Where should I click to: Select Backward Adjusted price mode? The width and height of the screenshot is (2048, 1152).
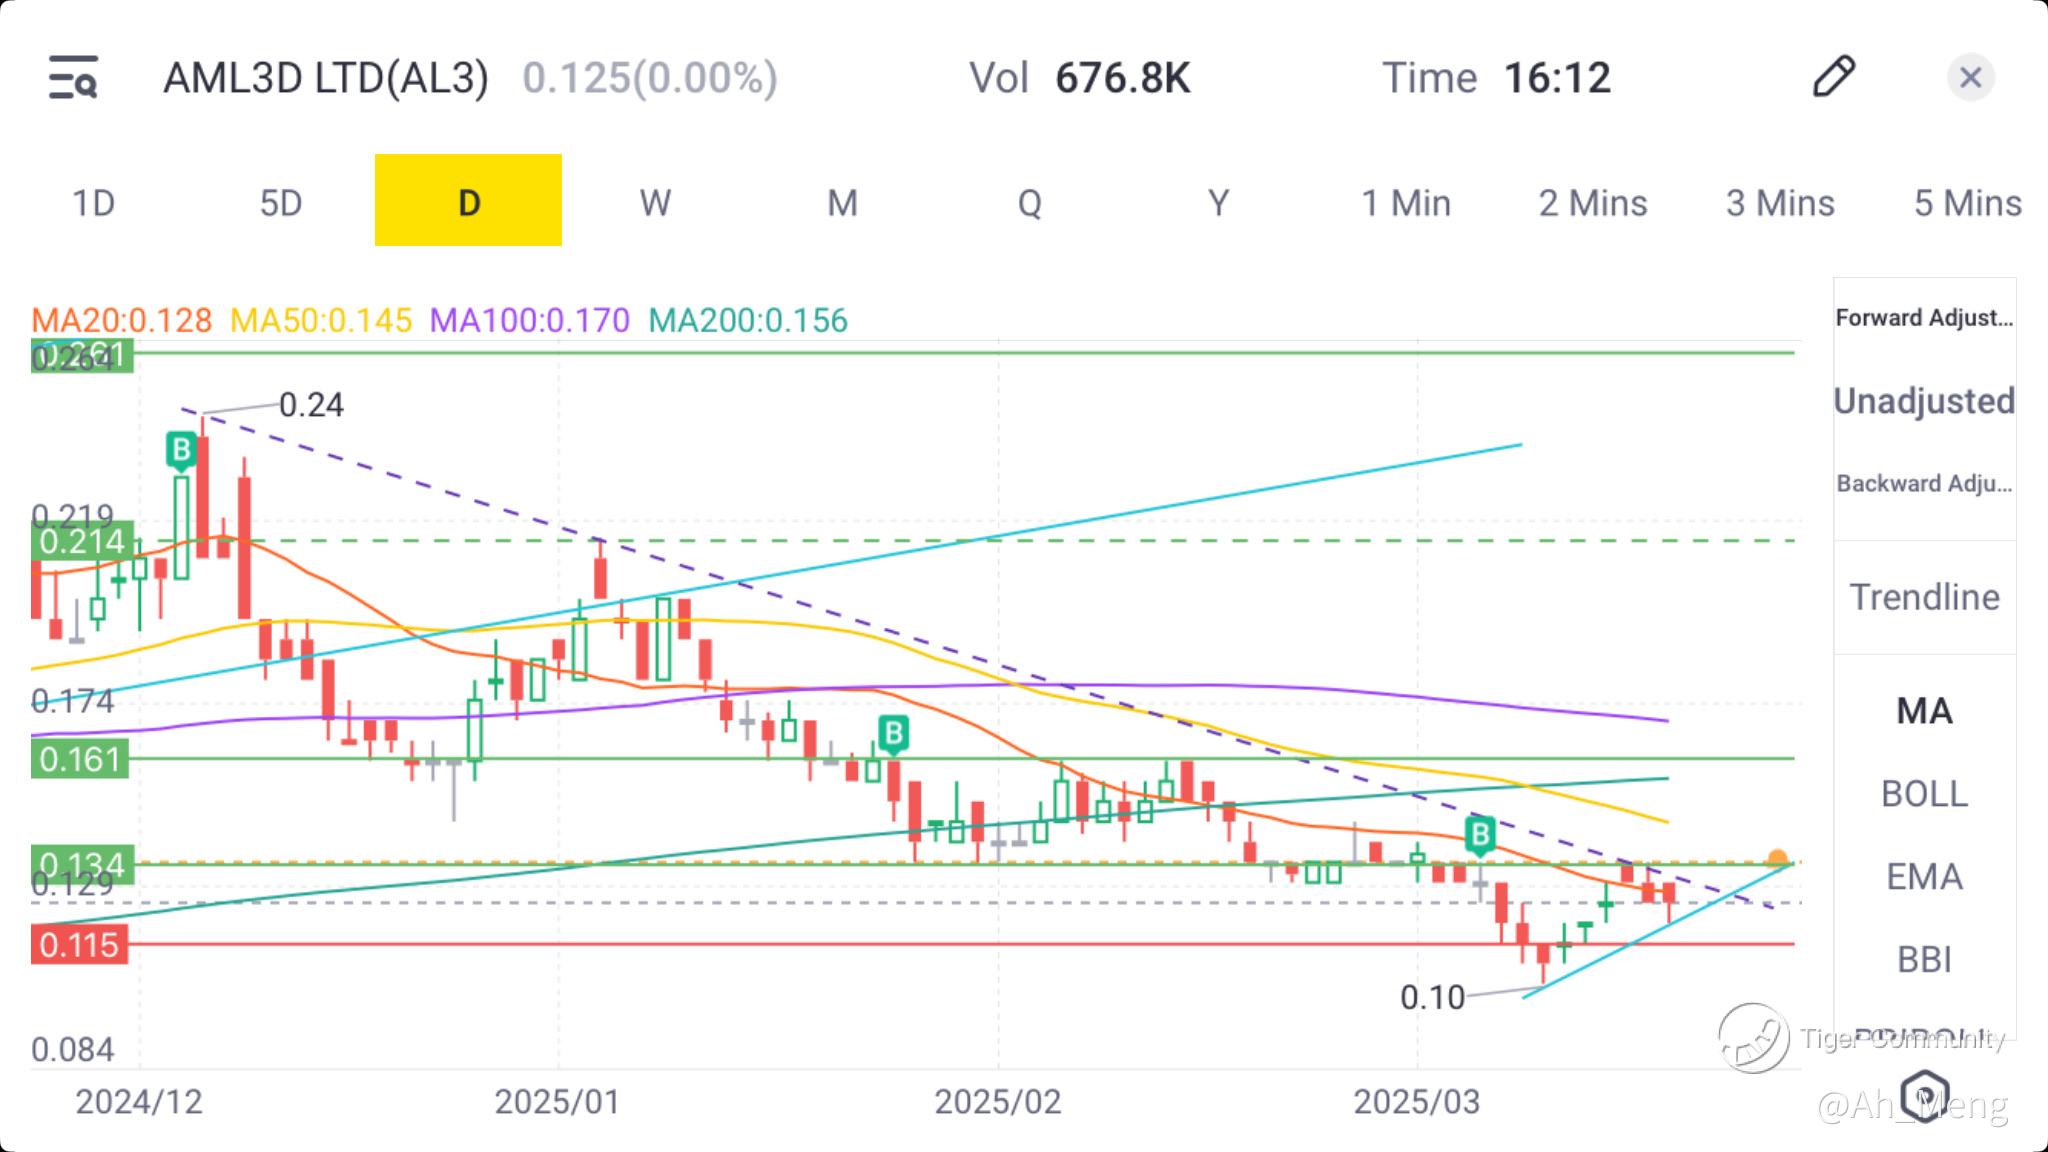tap(1924, 484)
